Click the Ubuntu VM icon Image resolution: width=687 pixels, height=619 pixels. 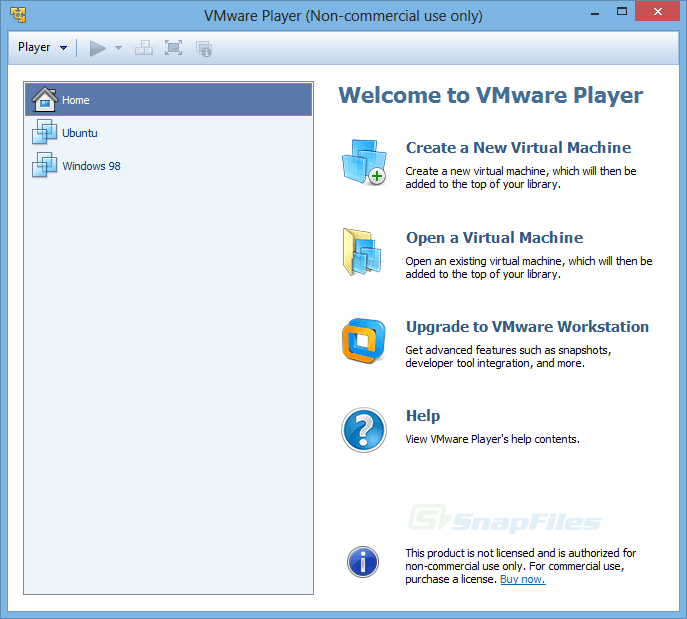(x=44, y=132)
